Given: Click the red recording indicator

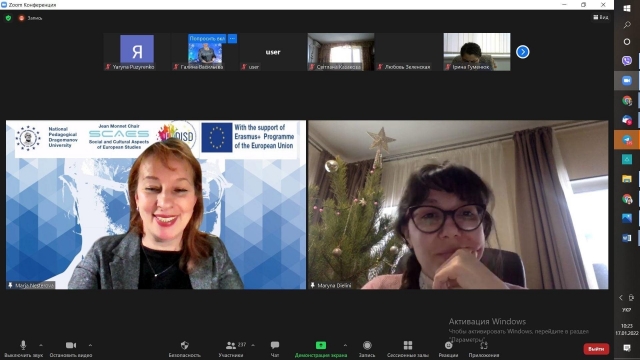Looking at the screenshot, I should click(x=22, y=18).
